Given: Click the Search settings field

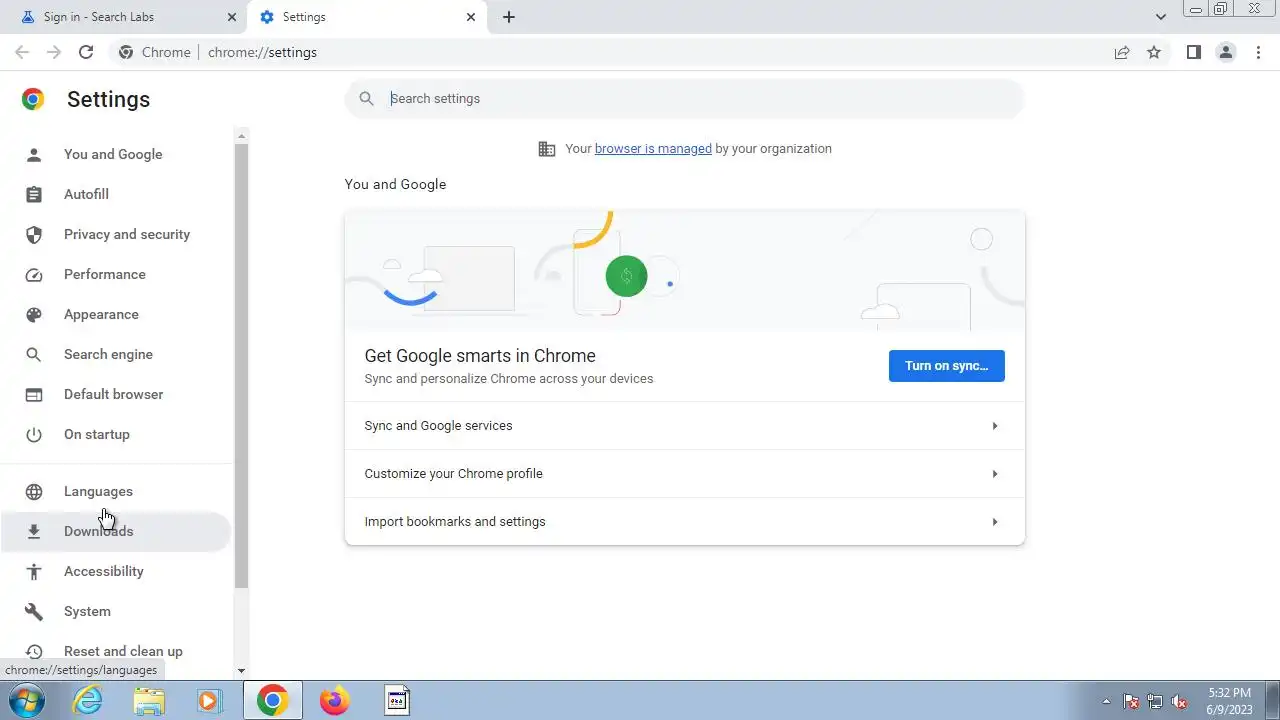Looking at the screenshot, I should pyautogui.click(x=685, y=98).
